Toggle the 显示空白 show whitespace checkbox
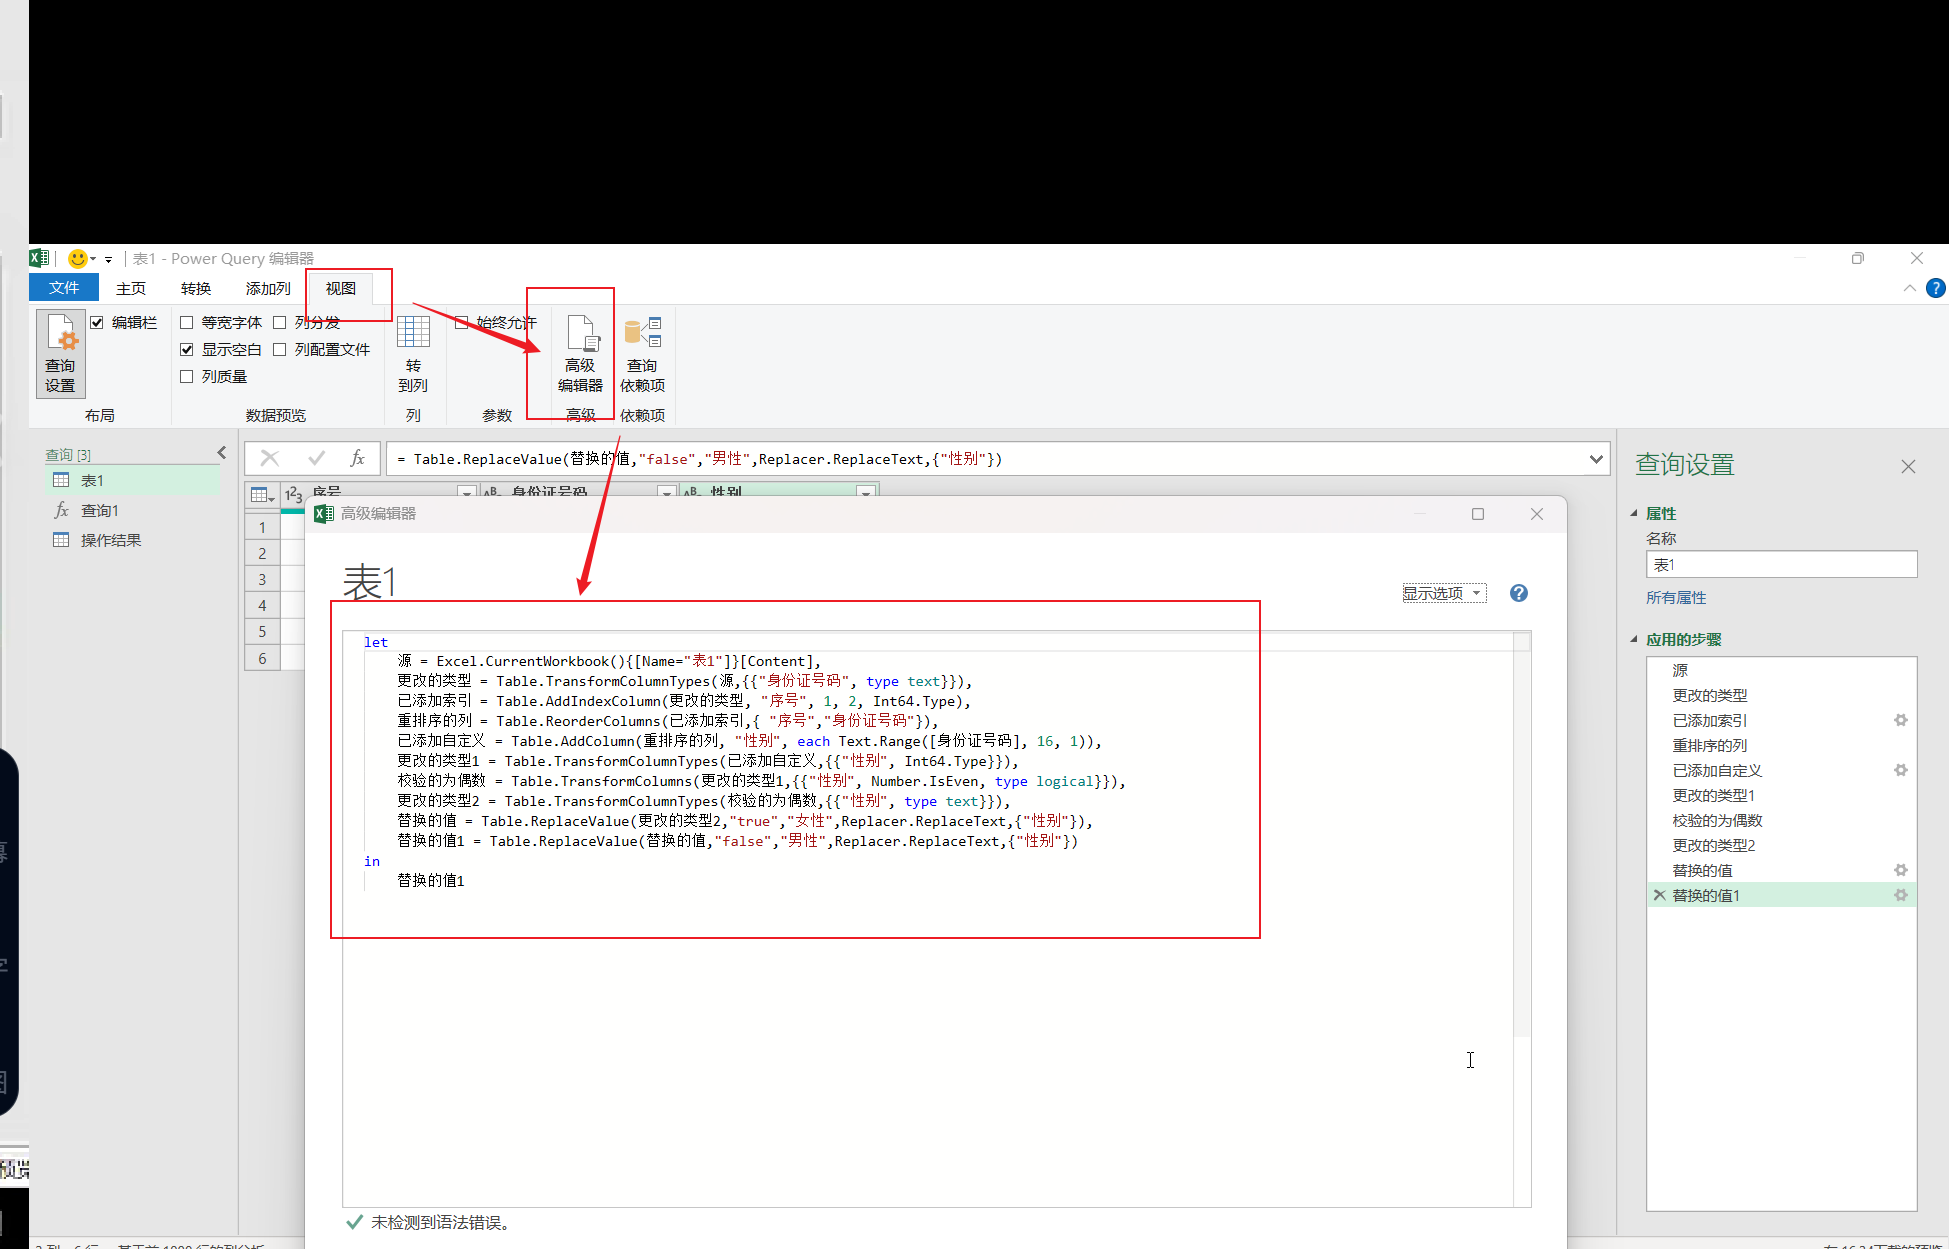Image resolution: width=1949 pixels, height=1249 pixels. (x=186, y=349)
